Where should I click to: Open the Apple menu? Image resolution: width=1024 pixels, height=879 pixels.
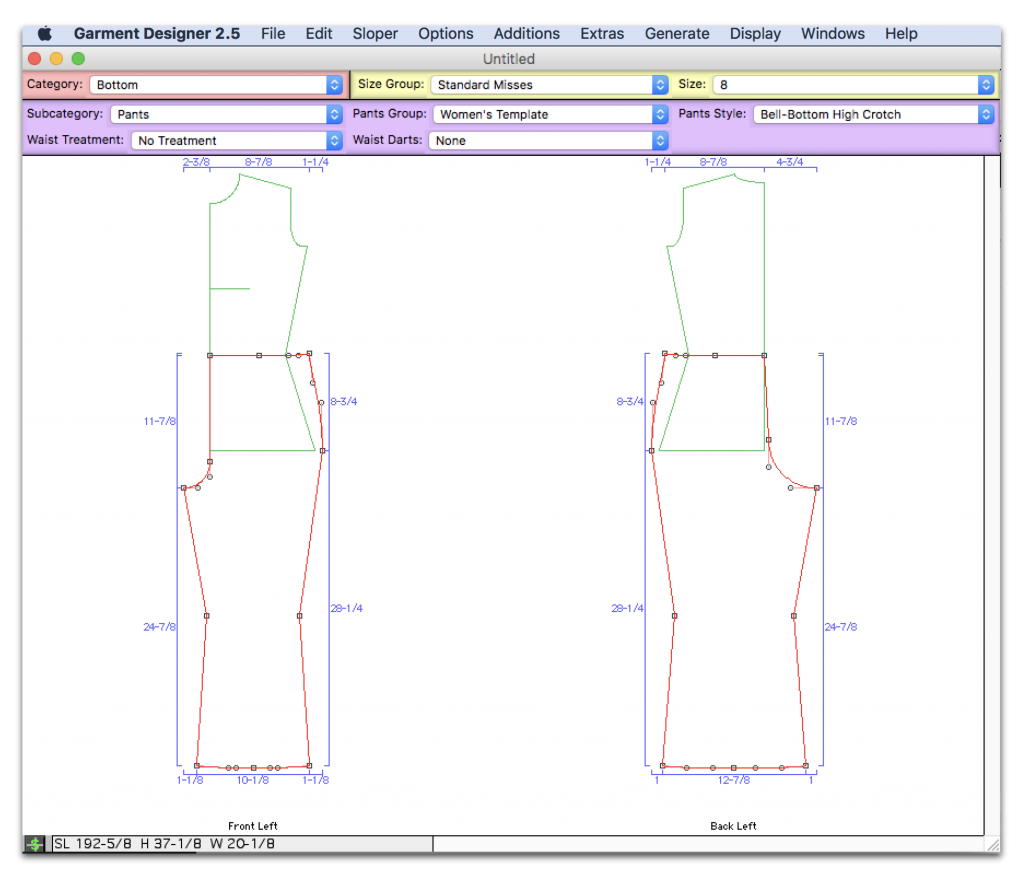(x=44, y=33)
